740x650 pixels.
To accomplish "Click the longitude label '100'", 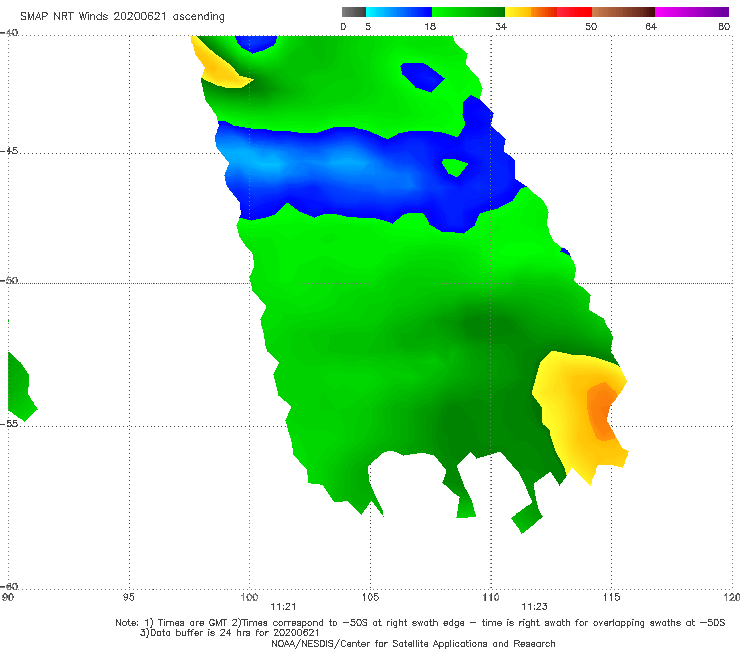I will click(249, 597).
